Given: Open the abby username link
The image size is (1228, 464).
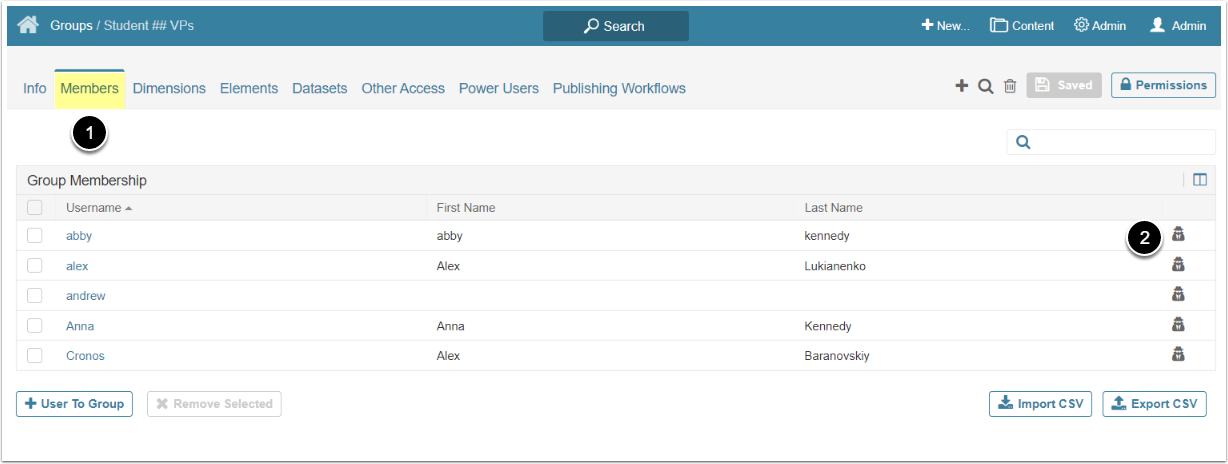Looking at the screenshot, I should [x=79, y=236].
